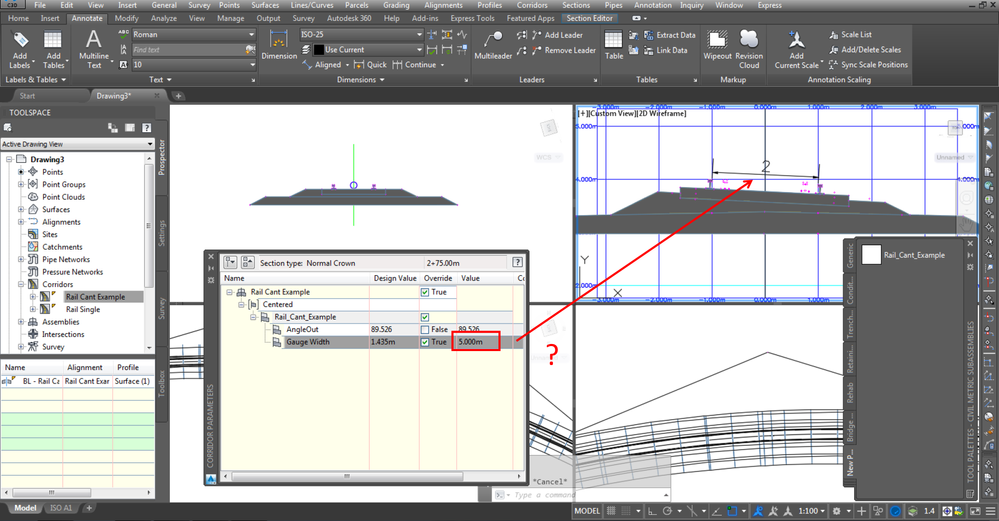Open the Bridge tool palette tab
Image resolution: width=999 pixels, height=521 pixels.
(849, 427)
